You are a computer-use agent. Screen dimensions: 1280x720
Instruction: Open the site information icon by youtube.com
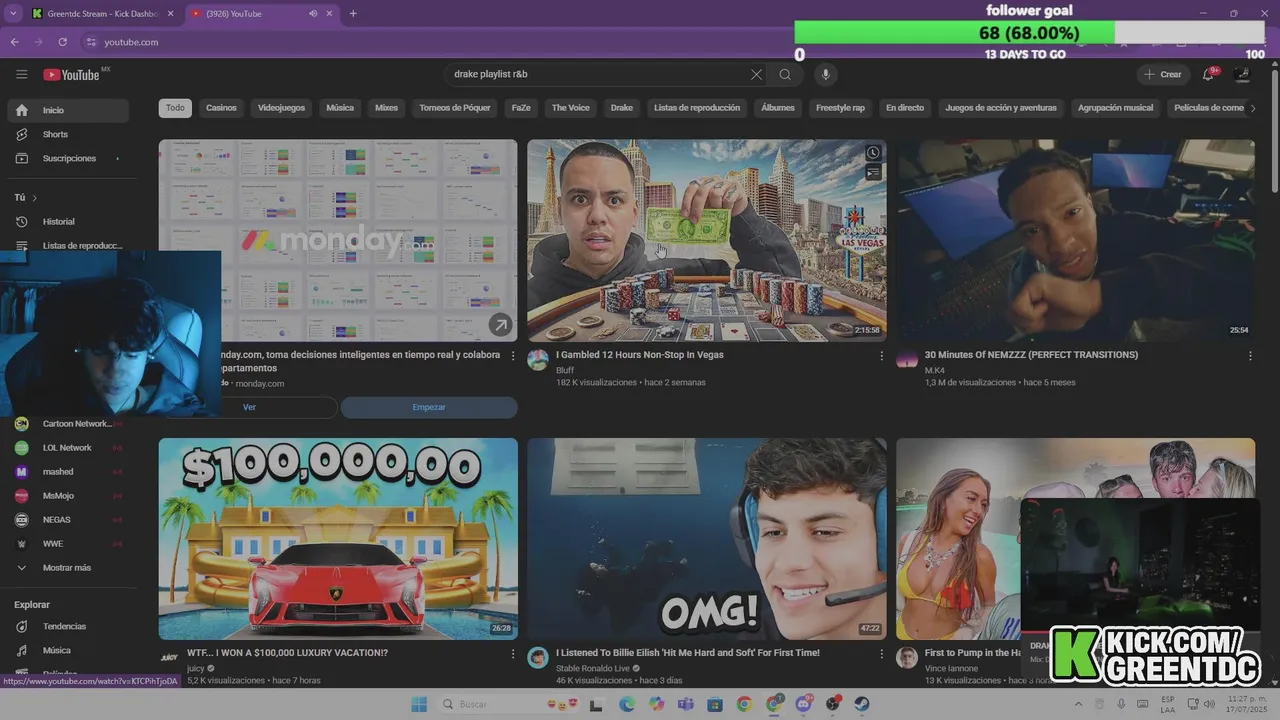[x=91, y=42]
